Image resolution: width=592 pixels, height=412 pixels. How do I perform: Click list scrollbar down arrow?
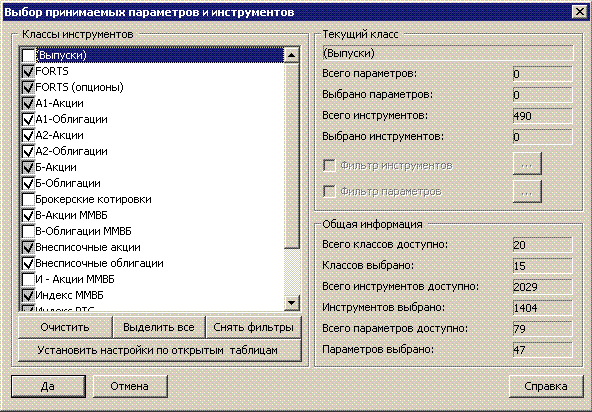click(291, 303)
